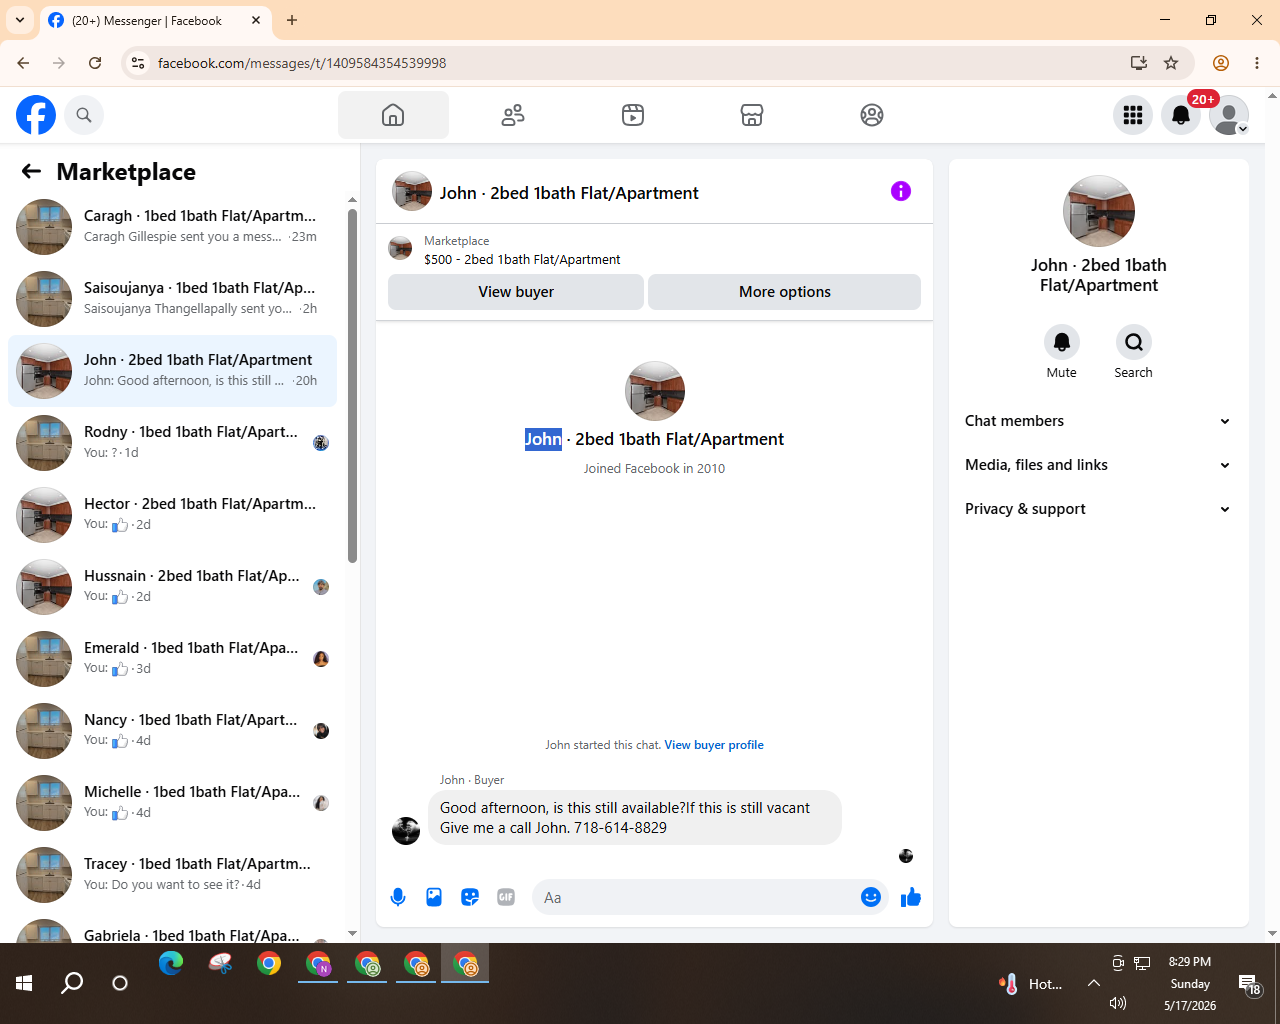Click the install app icon in address bar

coord(1138,63)
